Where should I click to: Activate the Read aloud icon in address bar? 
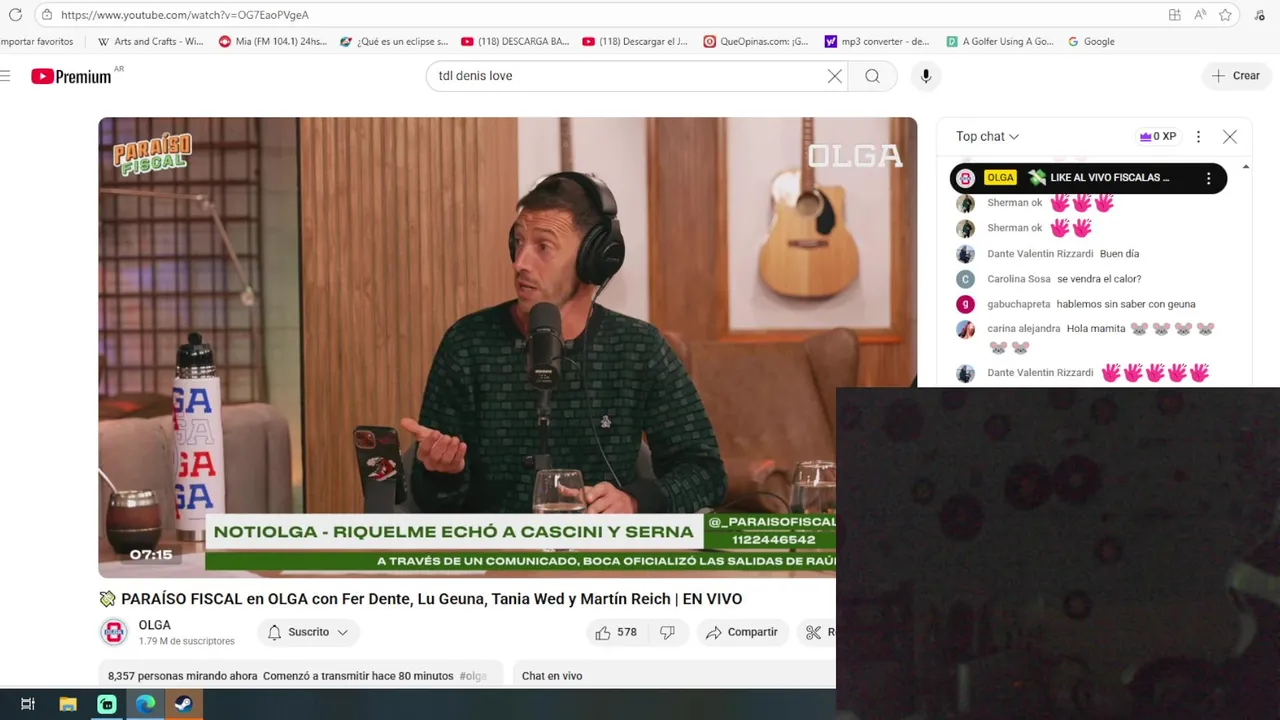pos(1200,15)
